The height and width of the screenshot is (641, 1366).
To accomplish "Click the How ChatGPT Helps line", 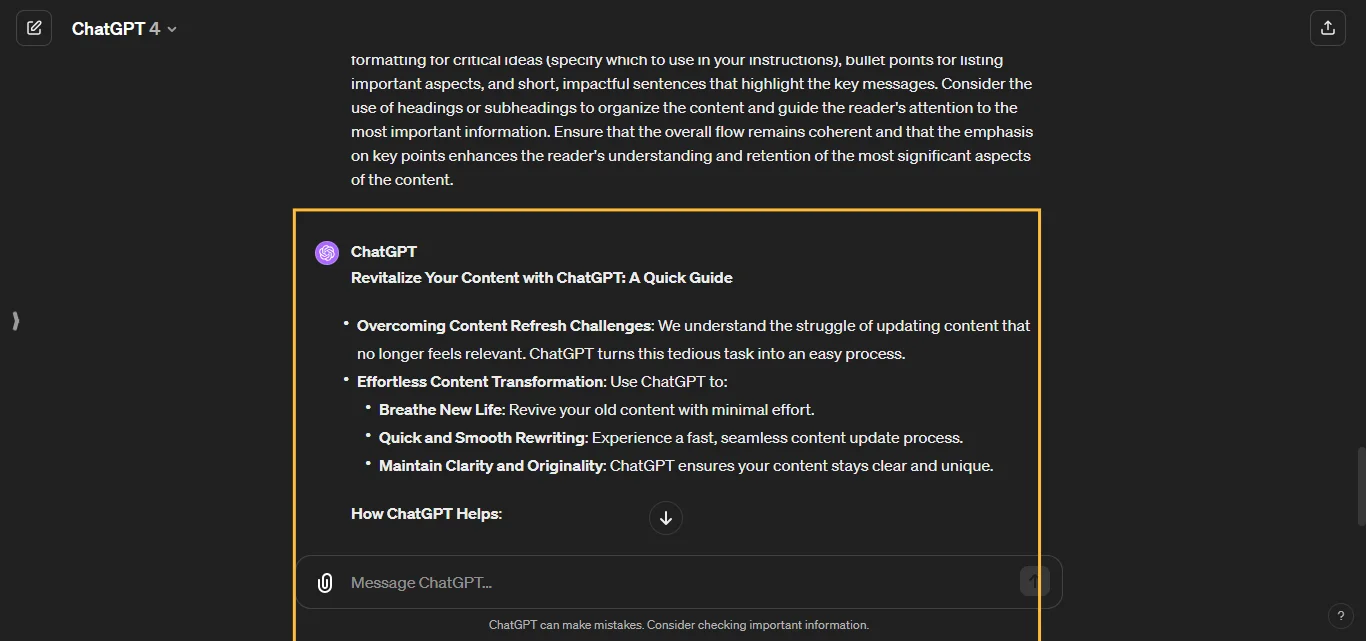I will coord(426,513).
